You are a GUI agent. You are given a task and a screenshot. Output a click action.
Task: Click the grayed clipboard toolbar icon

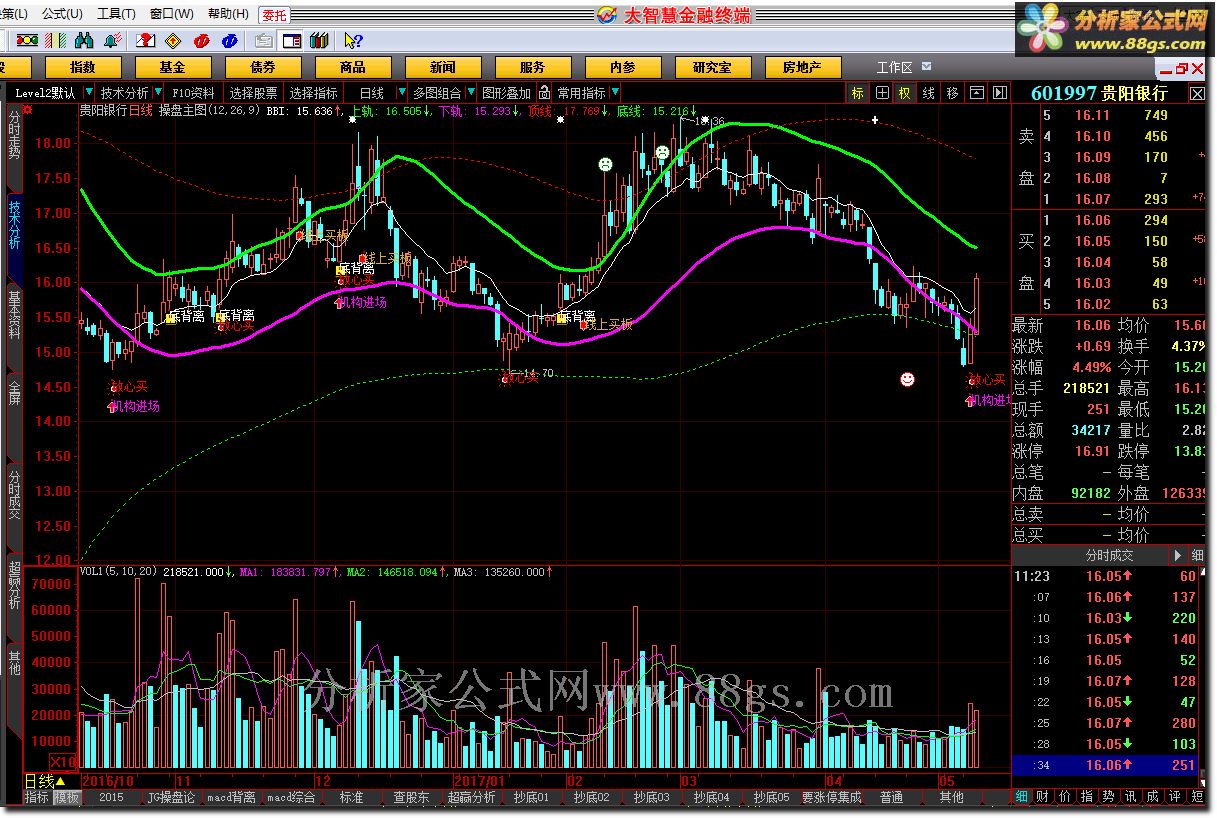tap(263, 40)
